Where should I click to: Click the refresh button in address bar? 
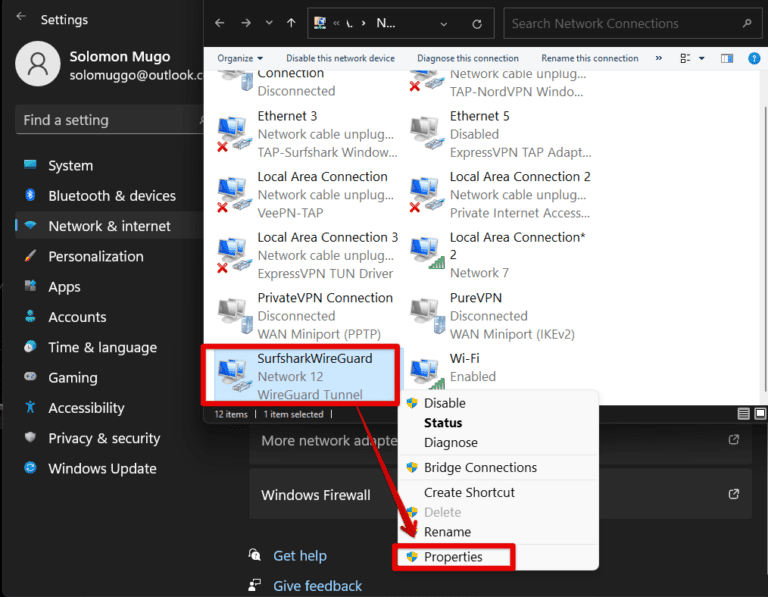(477, 23)
